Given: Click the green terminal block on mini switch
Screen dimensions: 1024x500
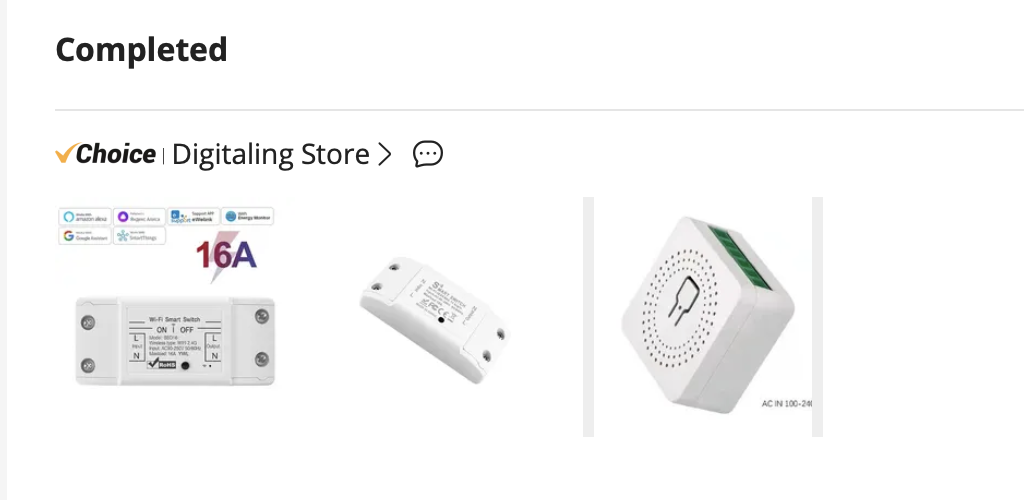Looking at the screenshot, I should (742, 258).
